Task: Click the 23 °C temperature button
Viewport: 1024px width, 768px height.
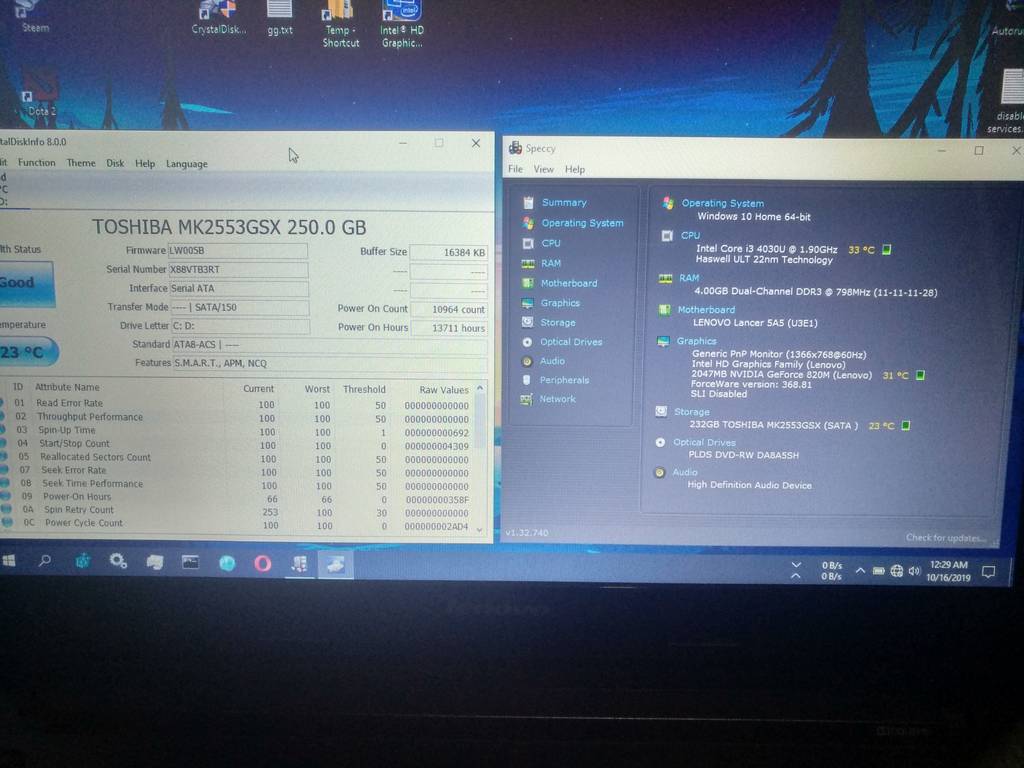Action: point(27,353)
